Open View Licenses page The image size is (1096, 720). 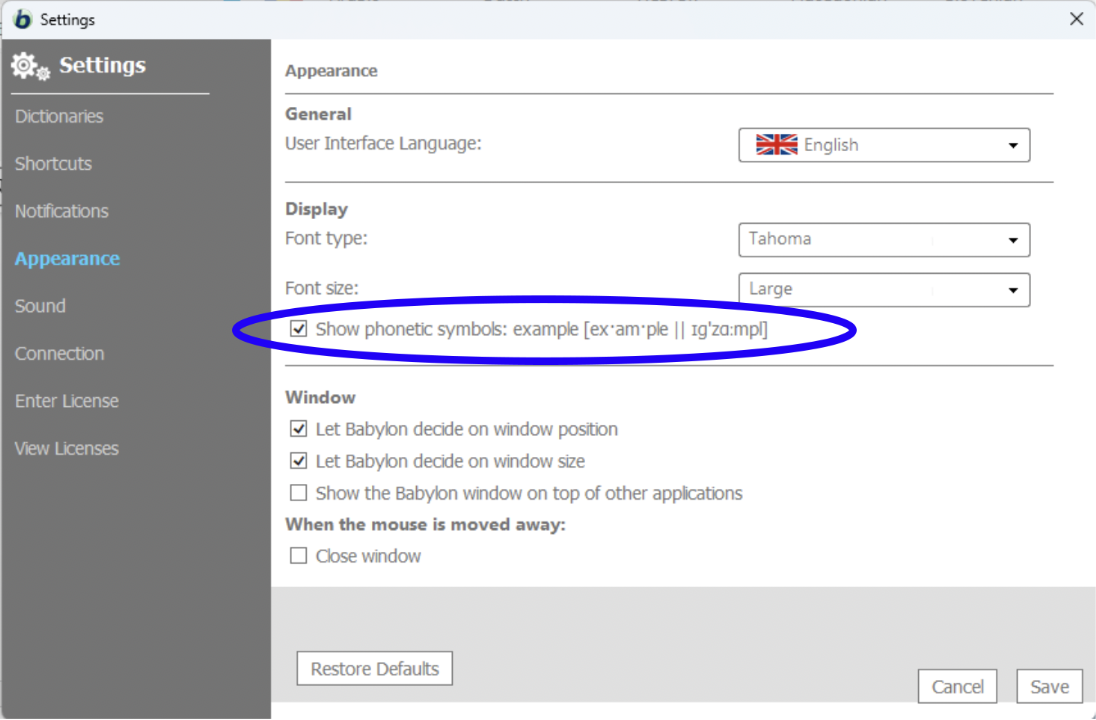pos(66,449)
